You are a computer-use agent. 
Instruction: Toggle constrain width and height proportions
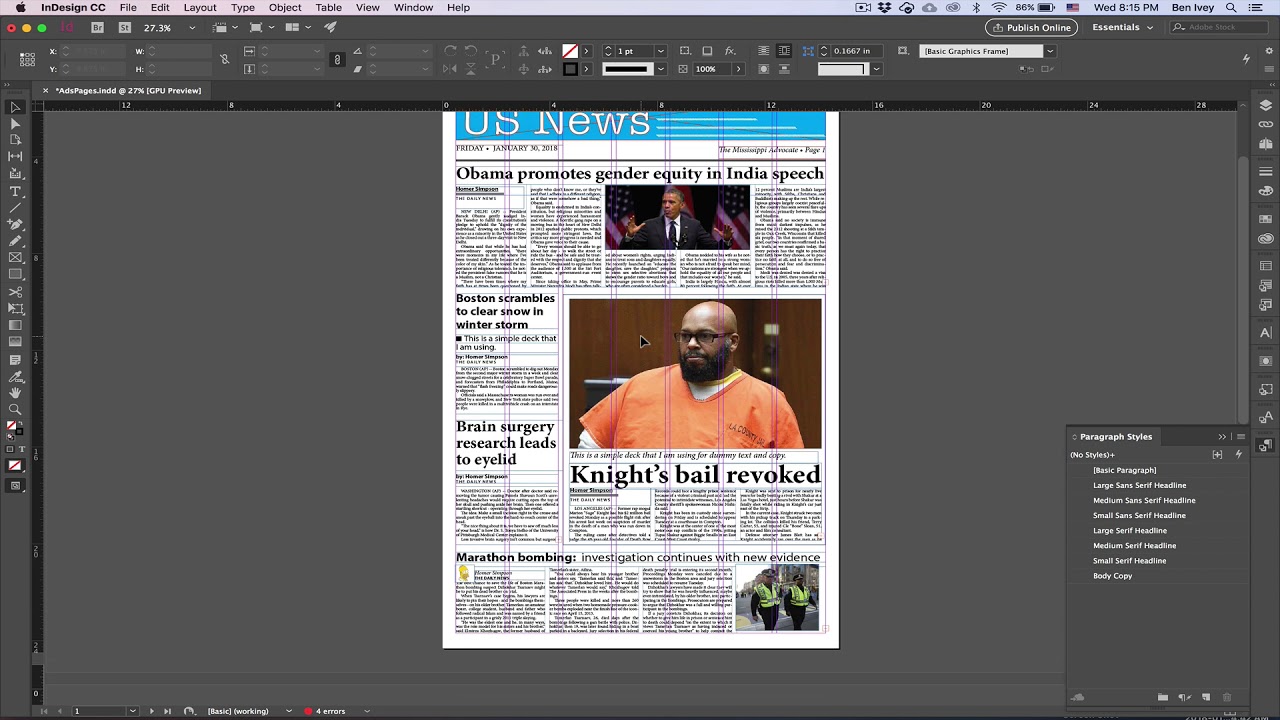point(224,60)
